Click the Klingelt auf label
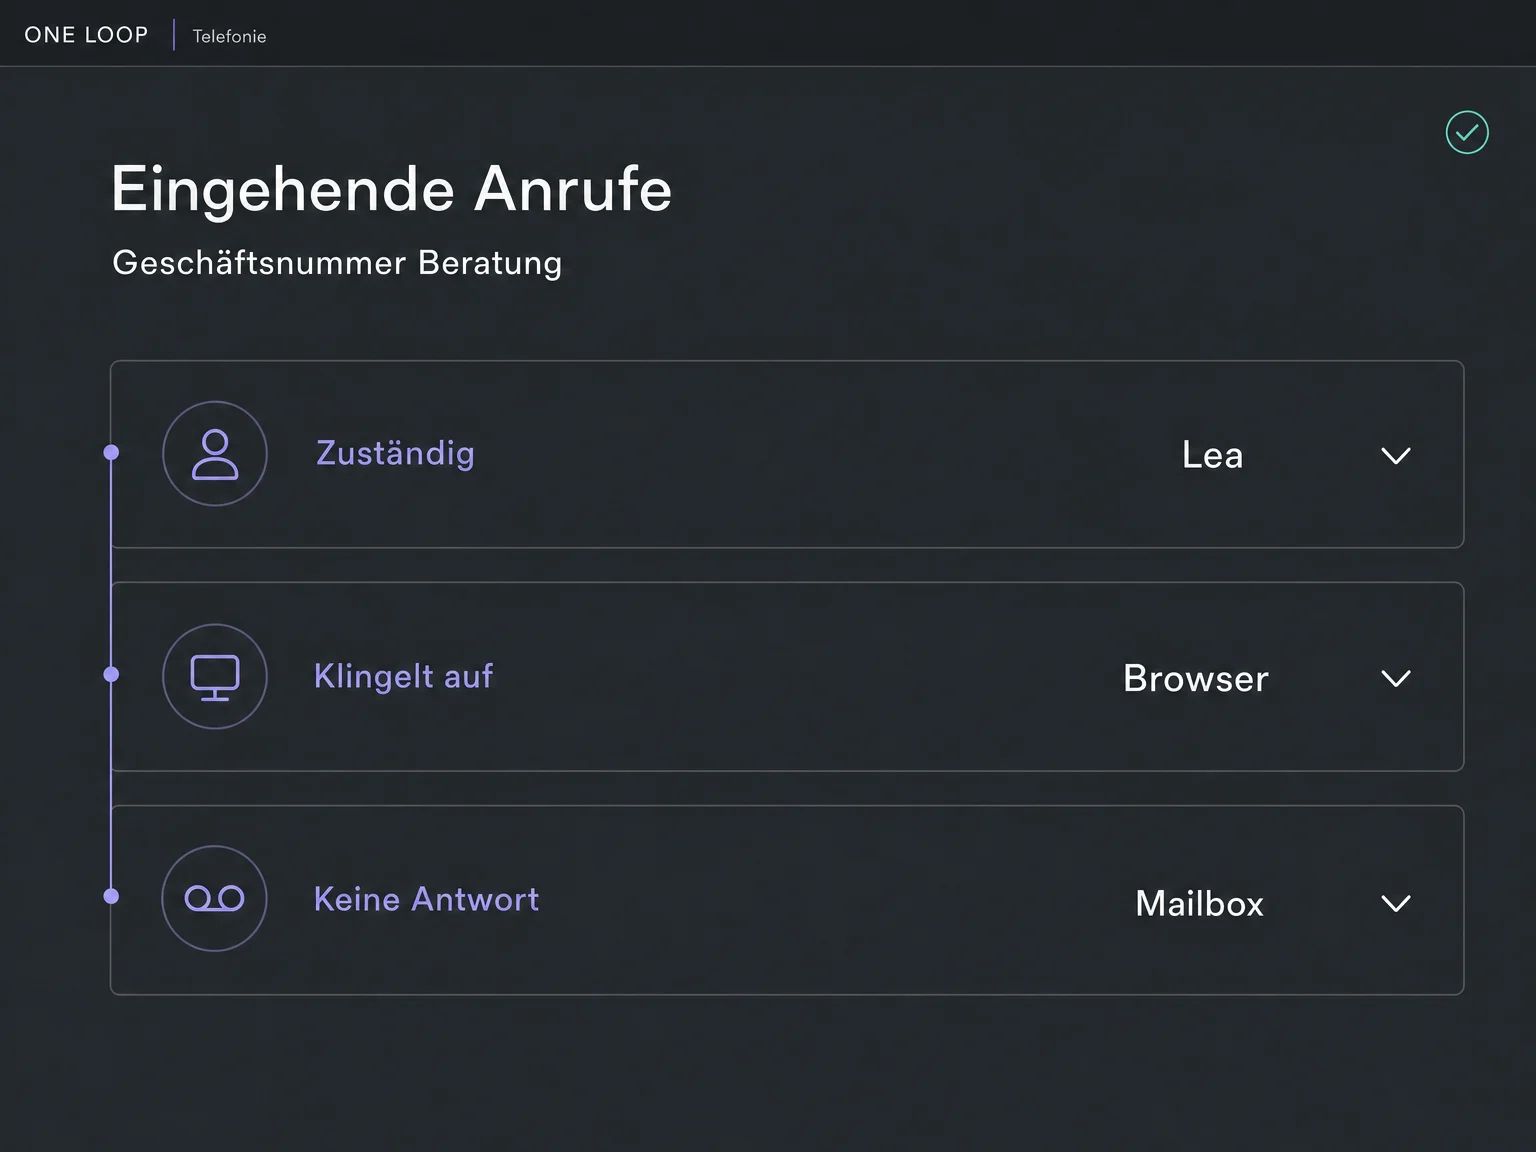 [404, 677]
